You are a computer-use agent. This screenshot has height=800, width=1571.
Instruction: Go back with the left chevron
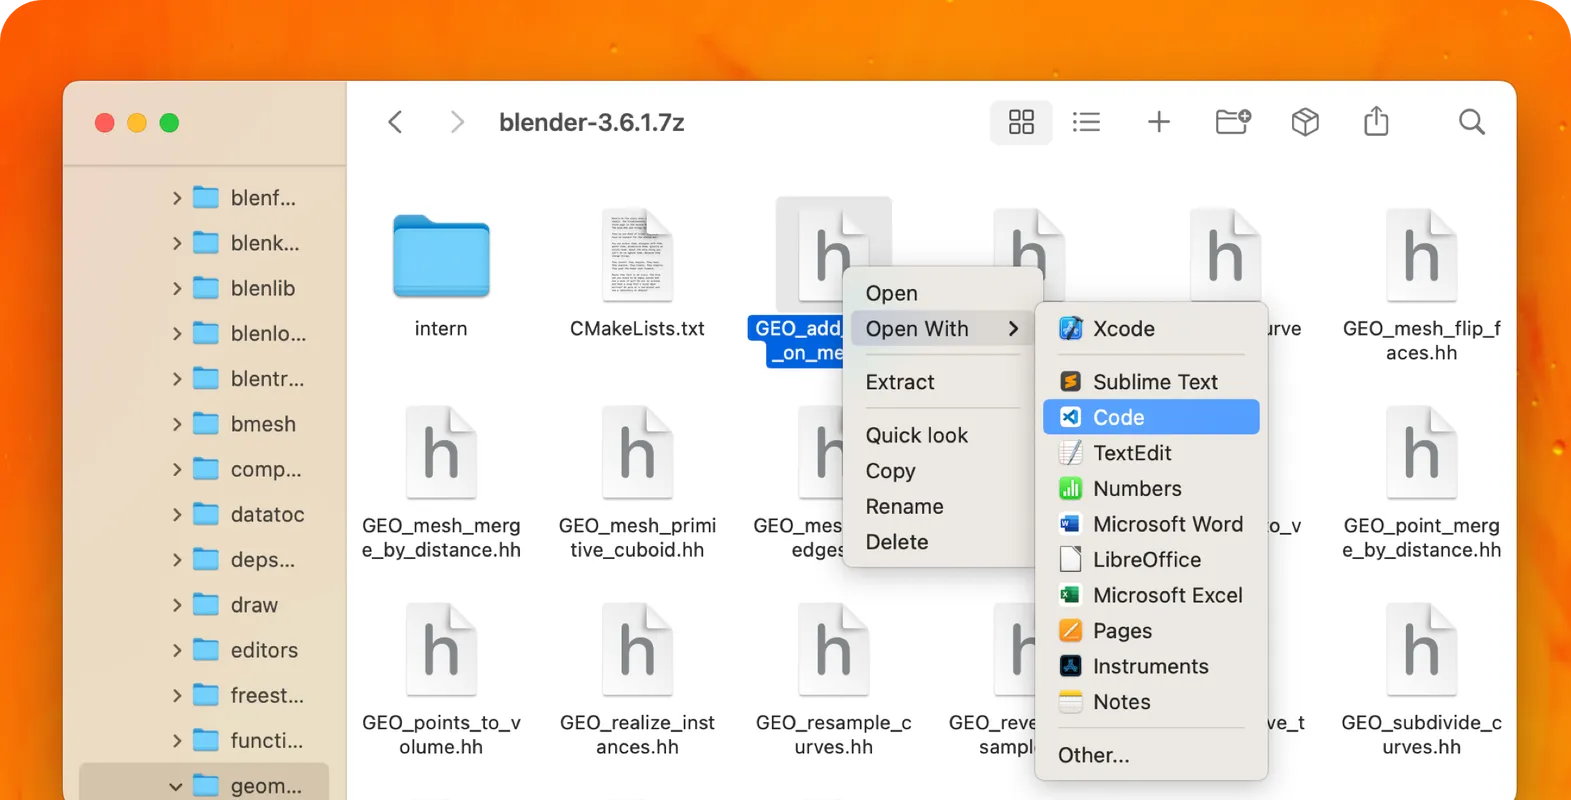pyautogui.click(x=396, y=122)
